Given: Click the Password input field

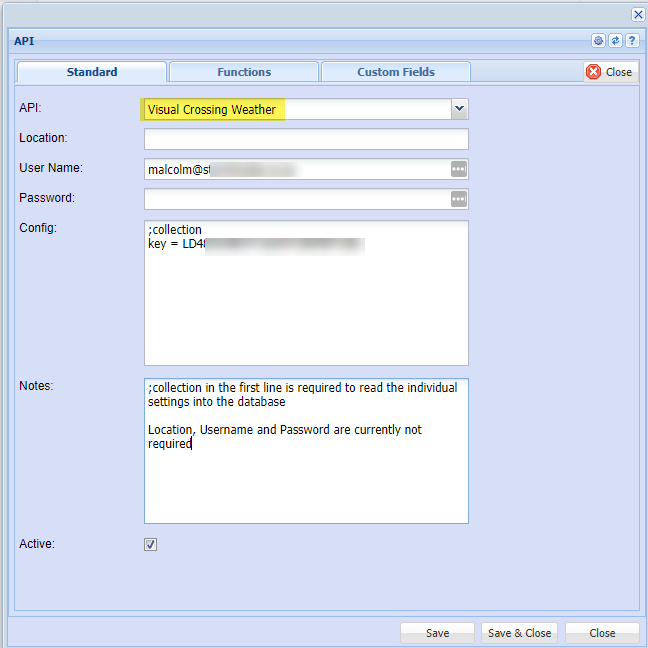Looking at the screenshot, I should (x=296, y=199).
